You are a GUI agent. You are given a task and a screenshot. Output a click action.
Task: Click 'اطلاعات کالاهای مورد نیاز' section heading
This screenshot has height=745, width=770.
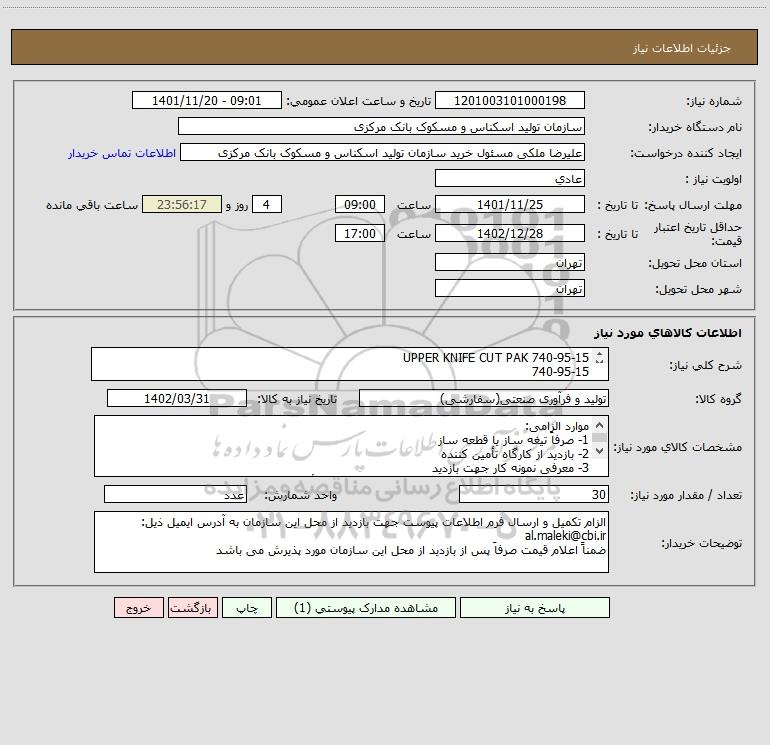pos(667,333)
